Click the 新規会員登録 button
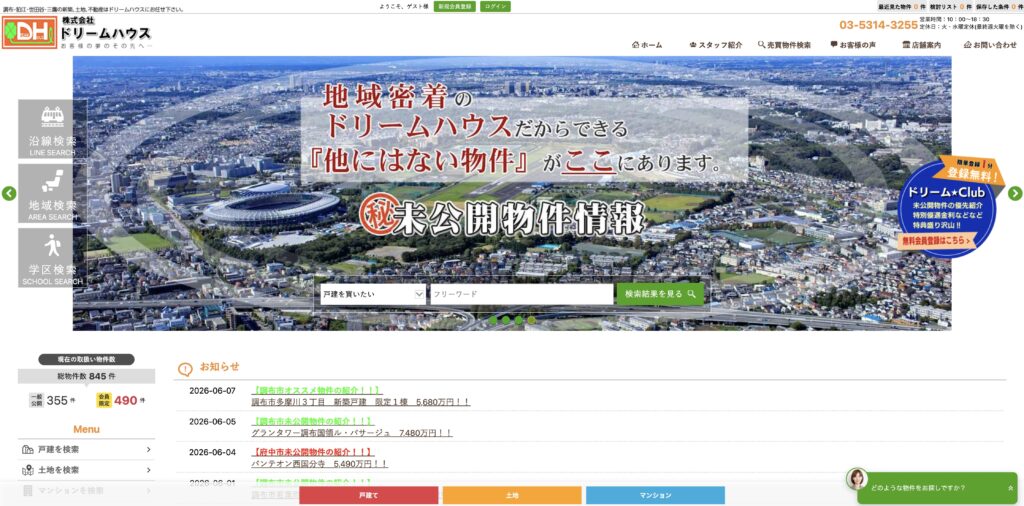 pyautogui.click(x=455, y=7)
